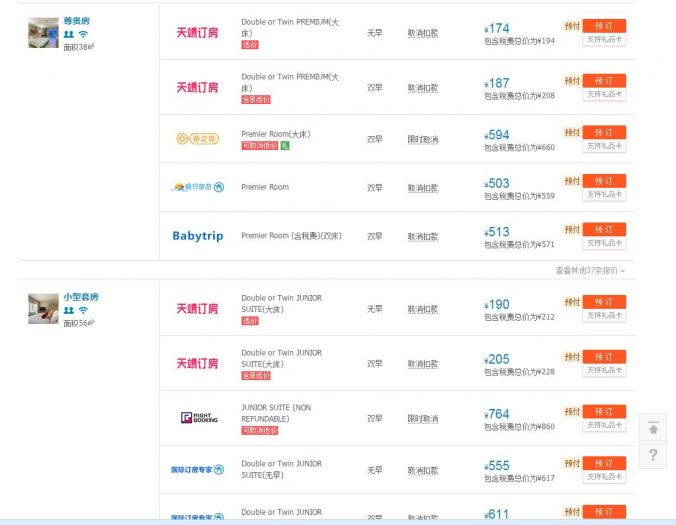The width and height of the screenshot is (676, 525).
Task: Click the guest capacity icon under 小型套房
Action: (x=69, y=310)
